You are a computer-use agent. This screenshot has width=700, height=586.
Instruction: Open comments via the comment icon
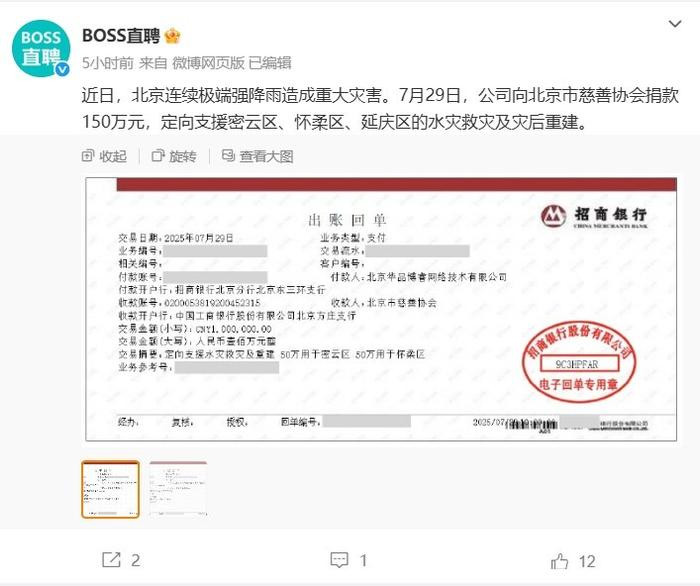coord(339,560)
